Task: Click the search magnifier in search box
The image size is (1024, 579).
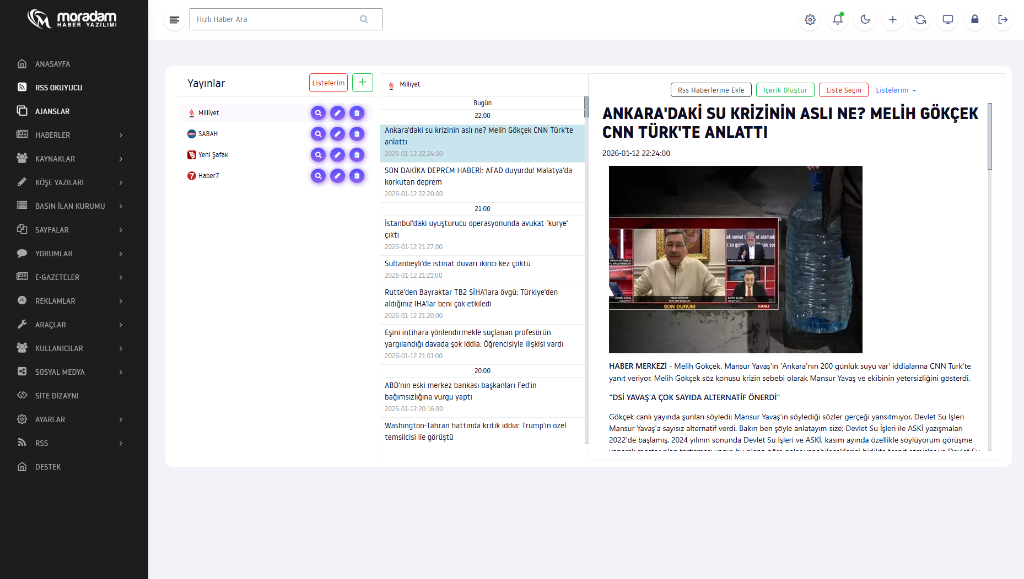Action: [x=364, y=20]
